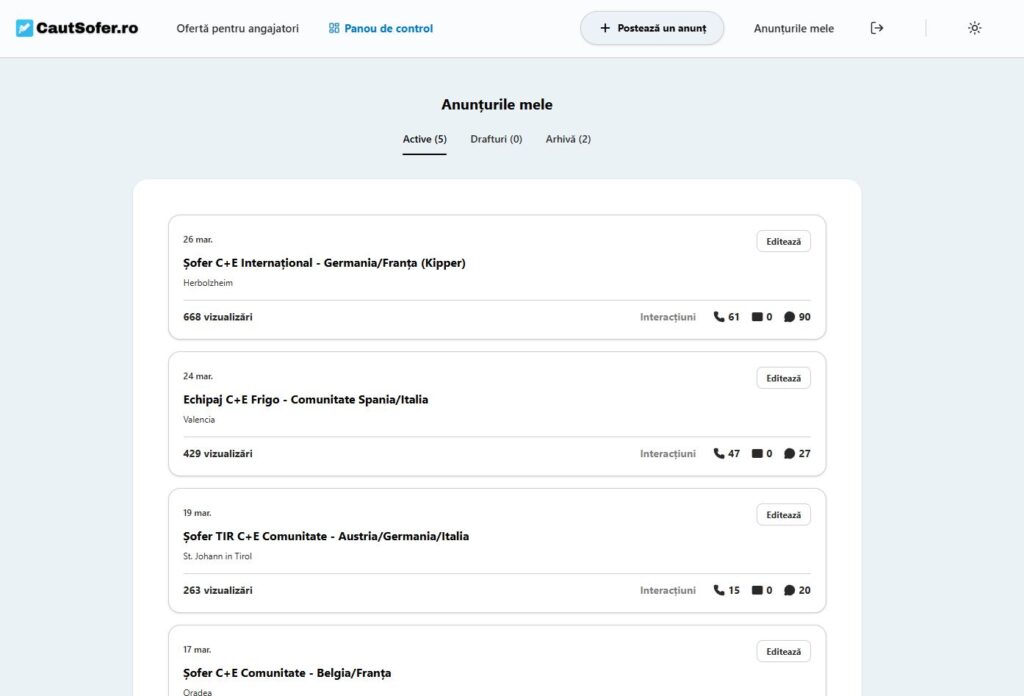Go to Anunțurile mele in header
The height and width of the screenshot is (696, 1024).
[793, 28]
